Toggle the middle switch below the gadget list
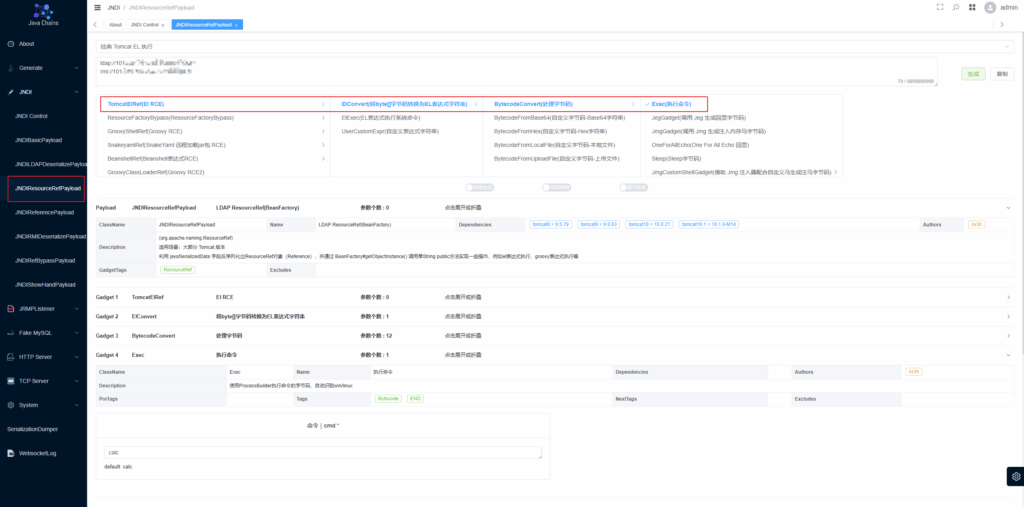The width and height of the screenshot is (1024, 507). pyautogui.click(x=557, y=186)
